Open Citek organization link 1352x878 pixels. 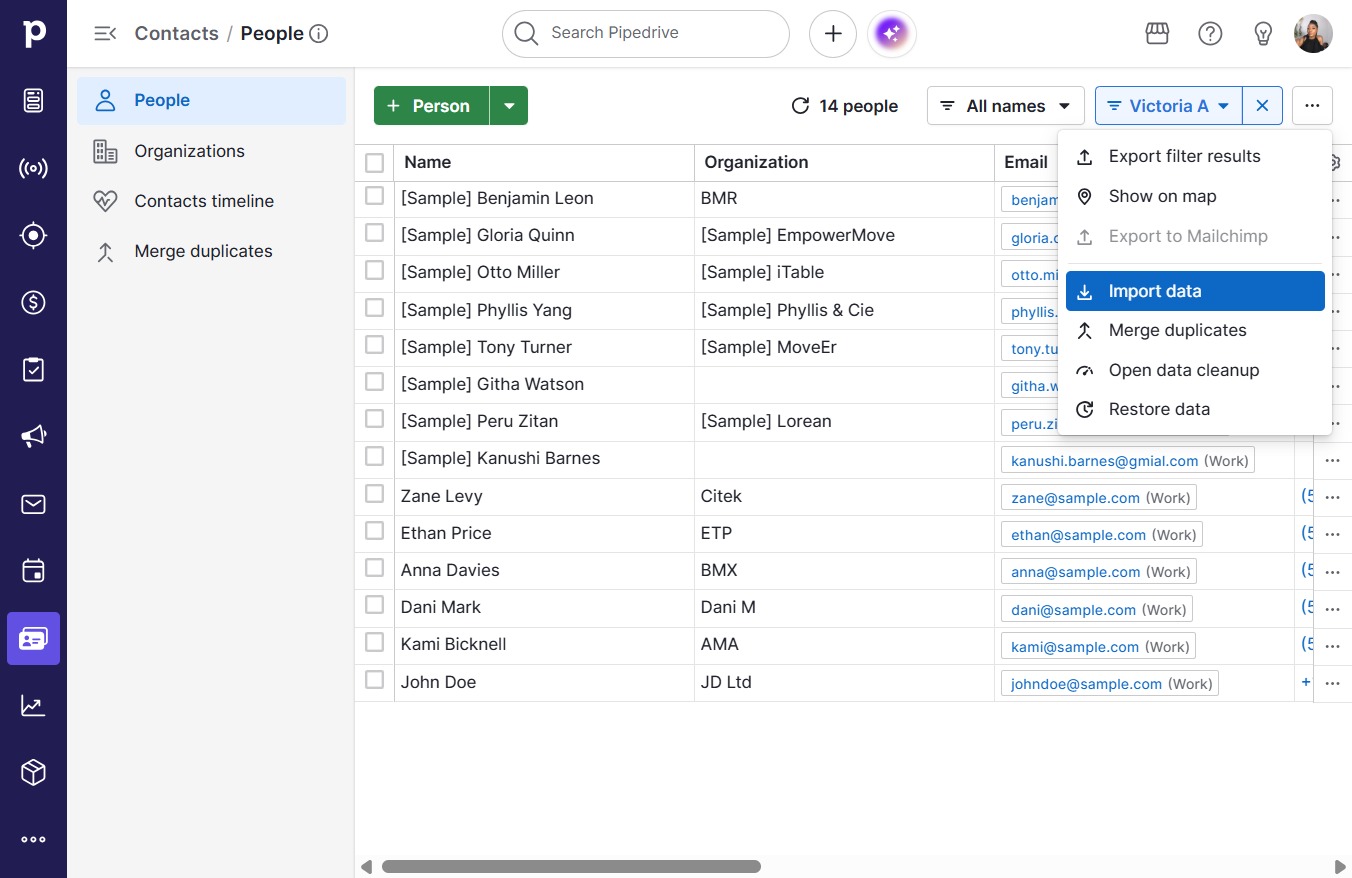721,496
